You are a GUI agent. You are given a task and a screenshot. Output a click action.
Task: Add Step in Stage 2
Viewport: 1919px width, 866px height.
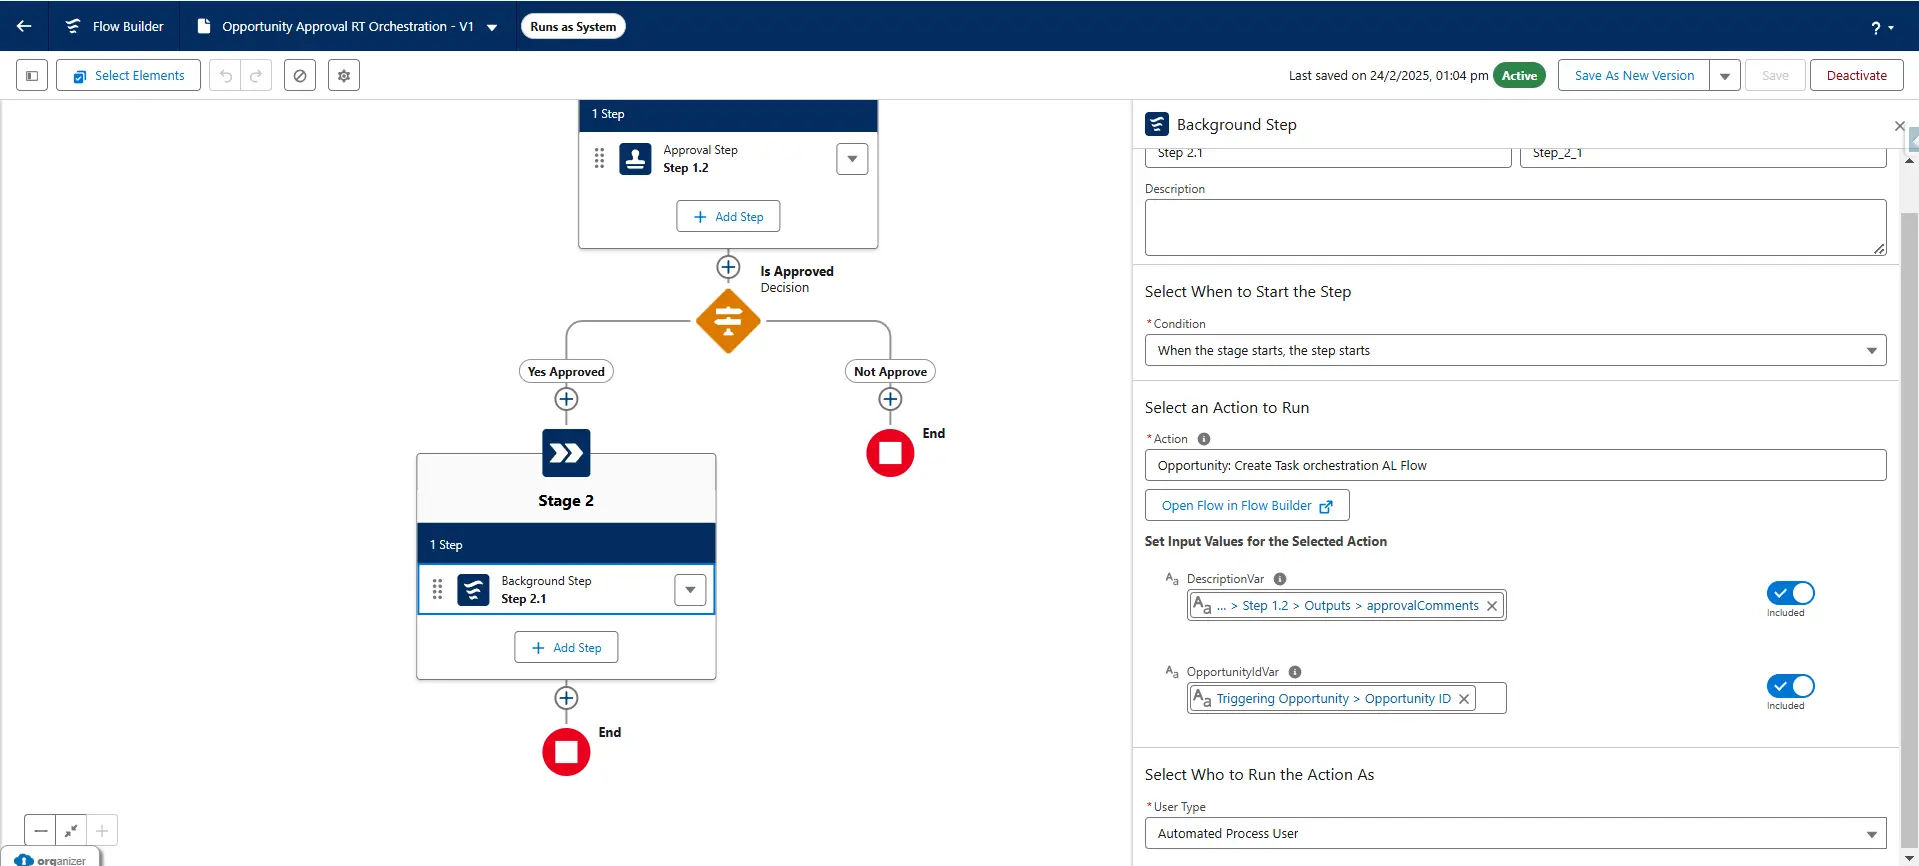[x=566, y=647]
